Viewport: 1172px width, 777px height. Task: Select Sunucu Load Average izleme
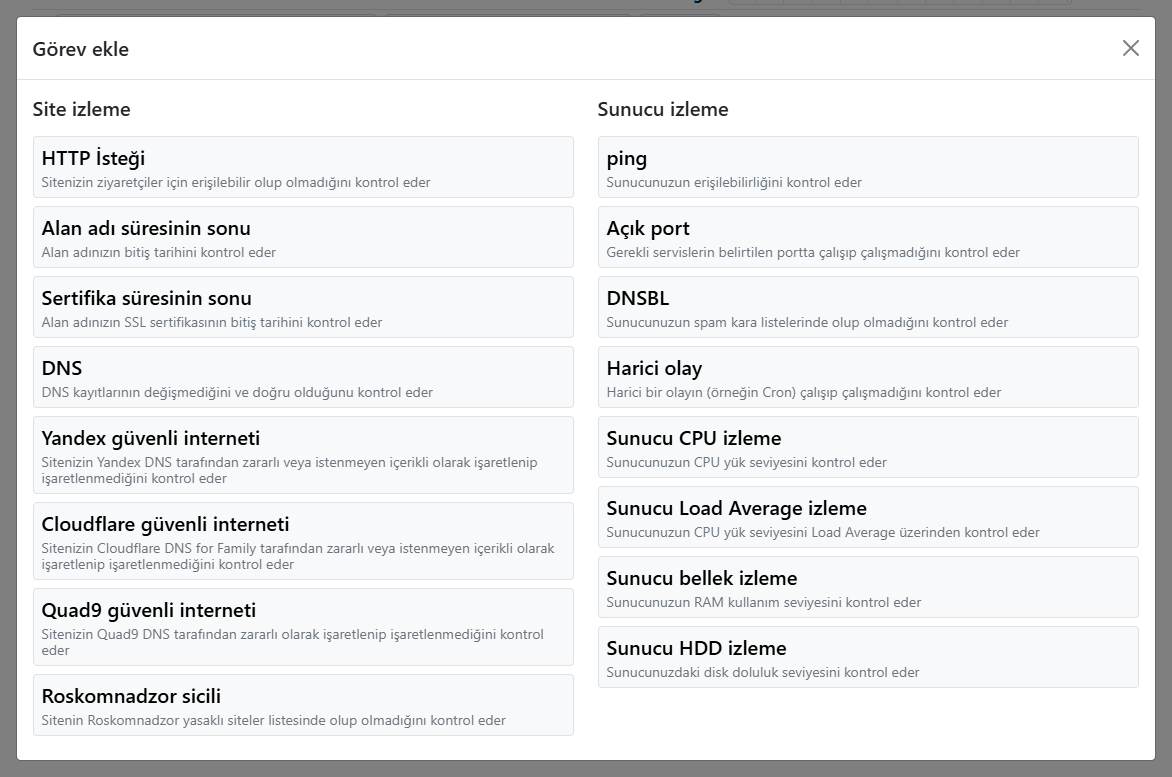tap(868, 517)
